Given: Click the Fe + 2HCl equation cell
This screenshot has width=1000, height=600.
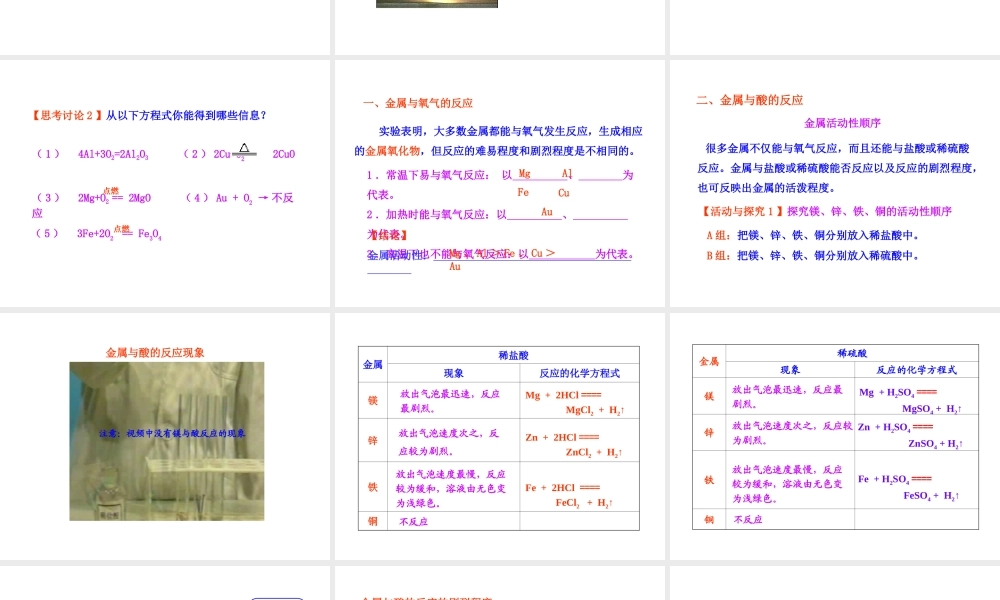Looking at the screenshot, I should [579, 487].
